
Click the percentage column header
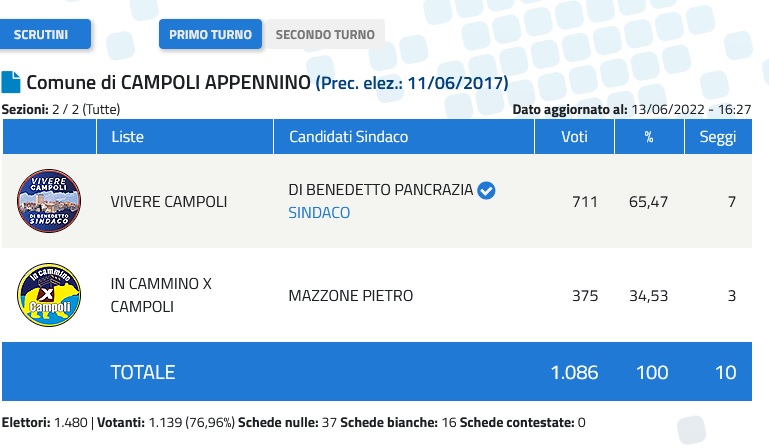coord(647,137)
